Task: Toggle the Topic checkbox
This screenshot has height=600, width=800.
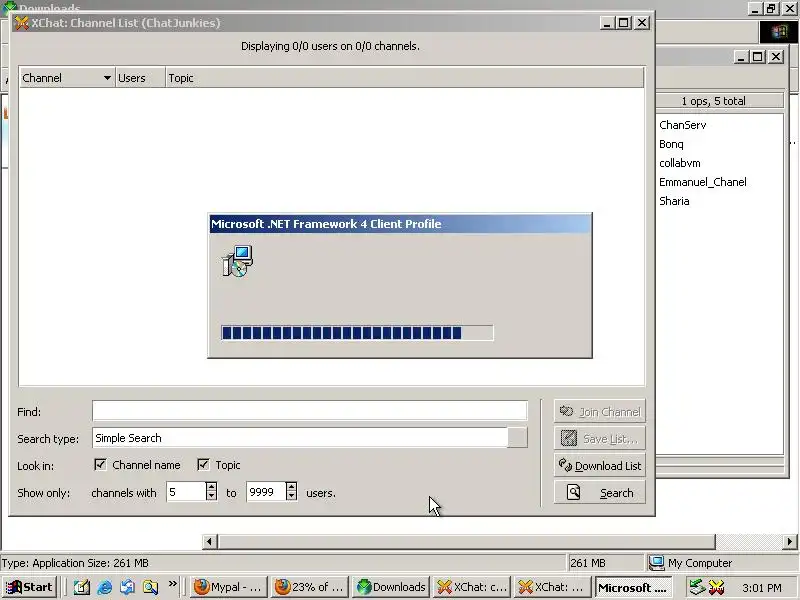Action: click(204, 465)
